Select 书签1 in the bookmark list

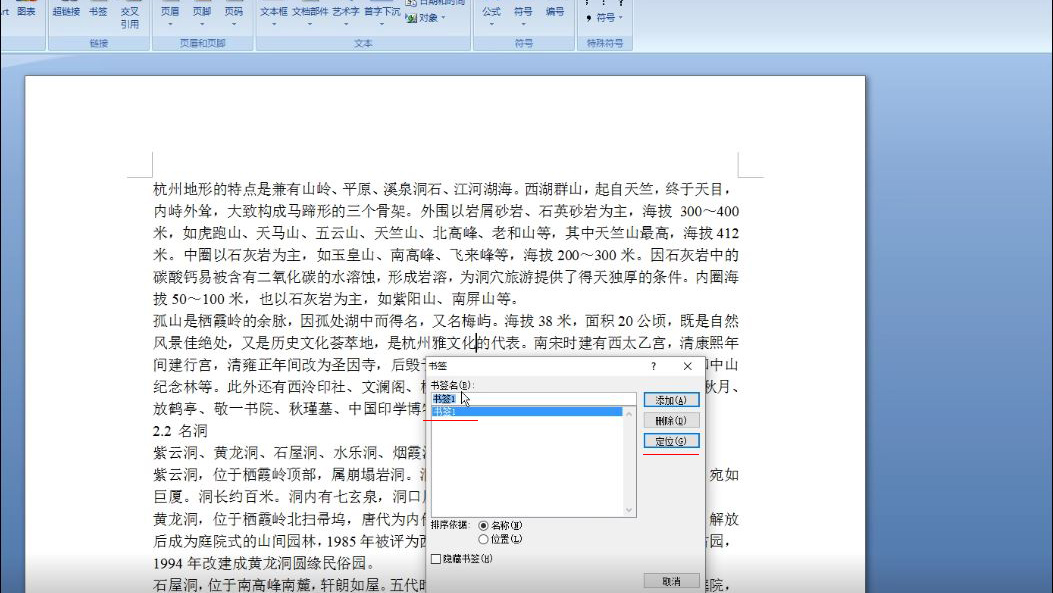[x=526, y=411]
